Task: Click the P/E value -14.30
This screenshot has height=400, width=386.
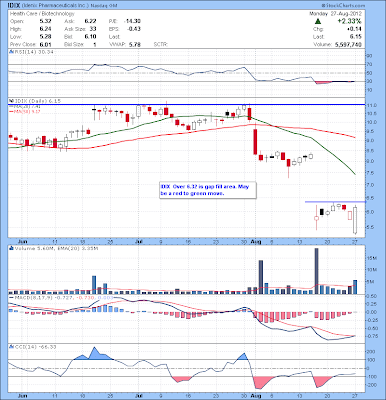Action: (132, 21)
